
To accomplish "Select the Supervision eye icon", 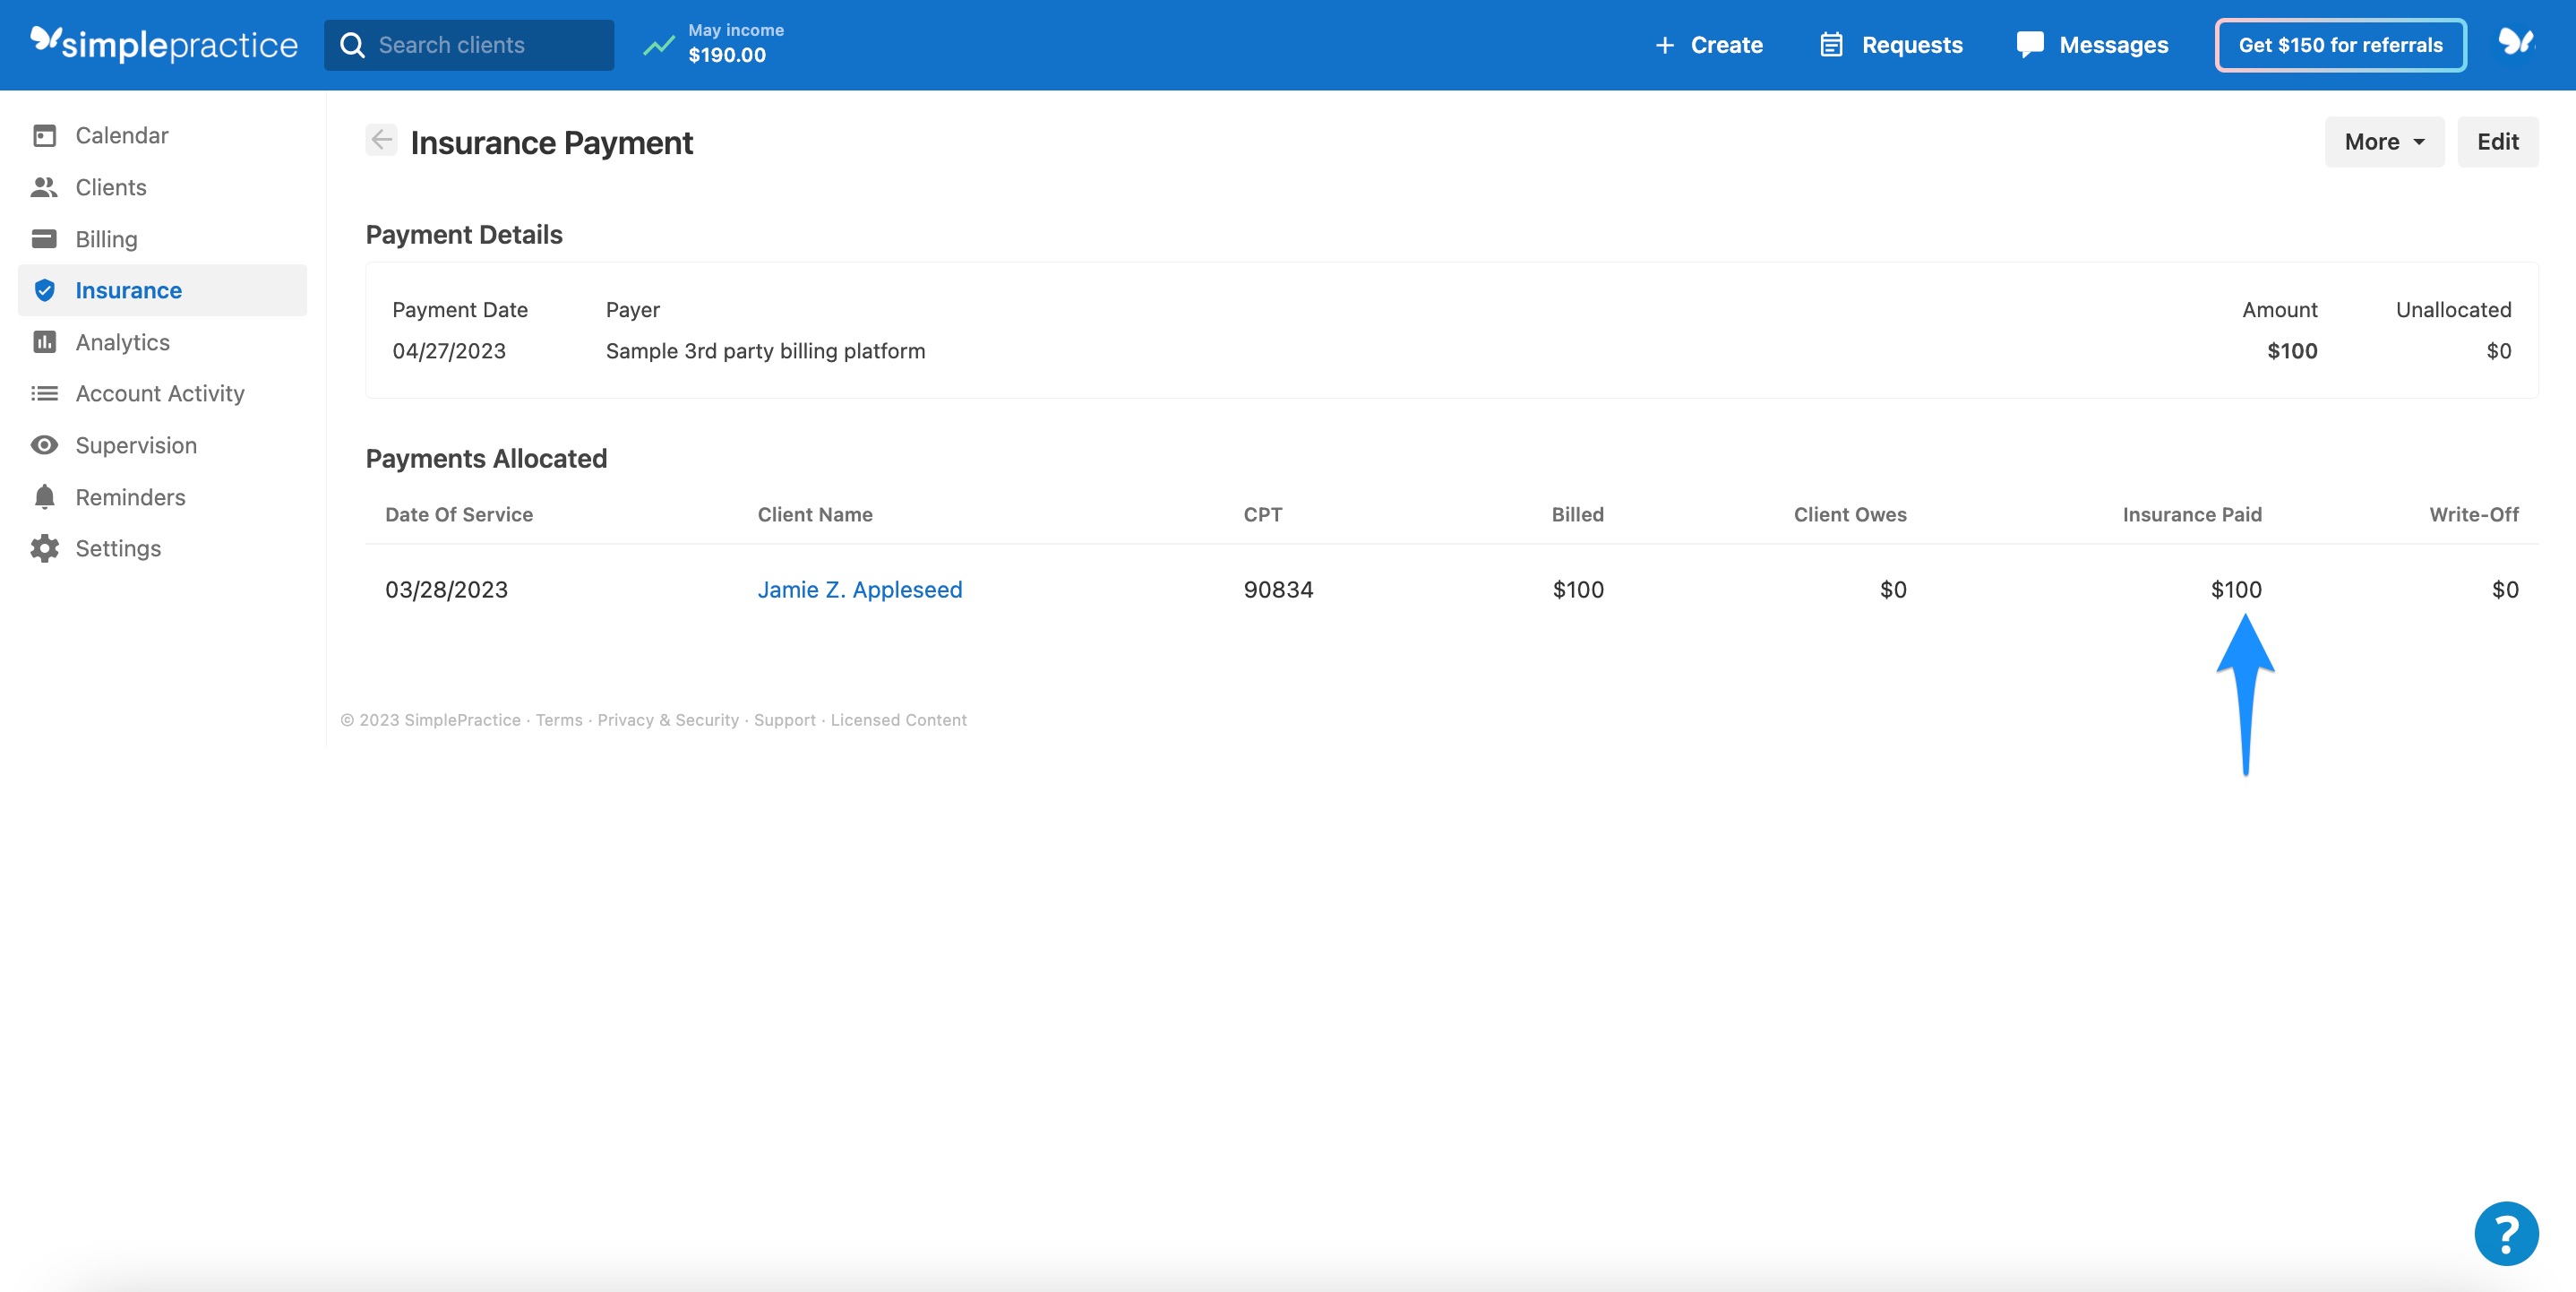I will [x=45, y=445].
